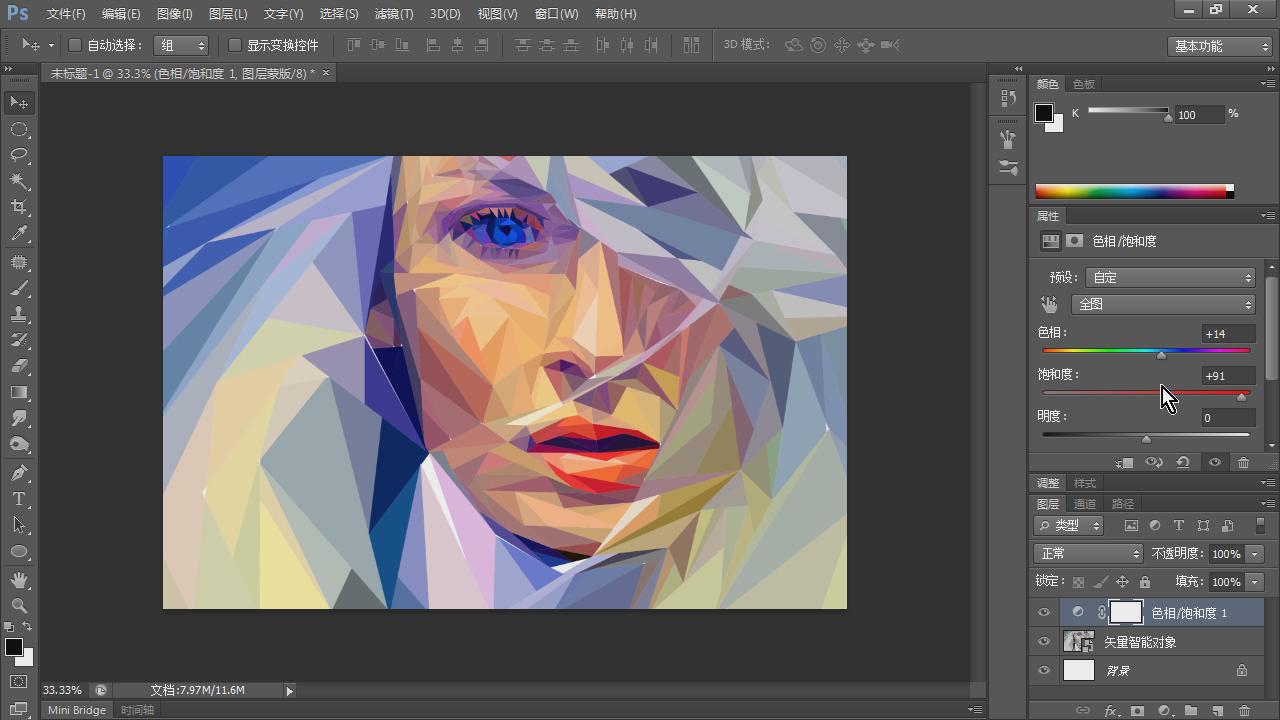Enable the 自动选择 checkbox

pos(75,45)
